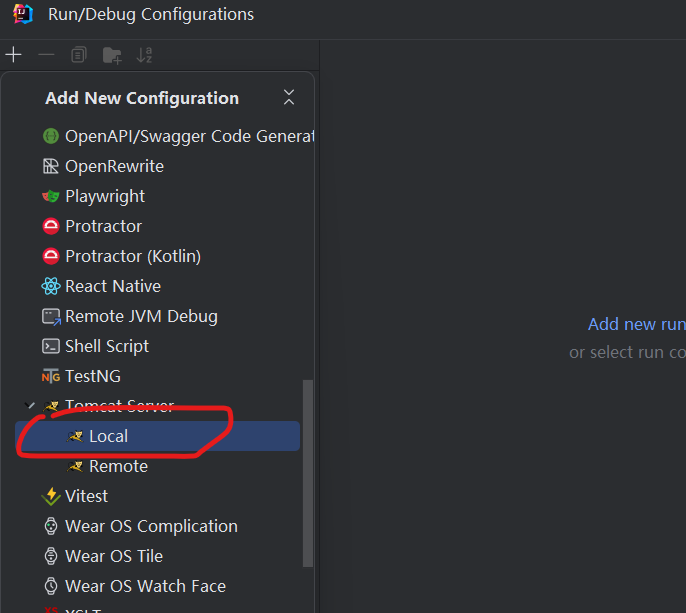
Task: Collapse the Tomcat Server group chevron
Action: [x=29, y=405]
